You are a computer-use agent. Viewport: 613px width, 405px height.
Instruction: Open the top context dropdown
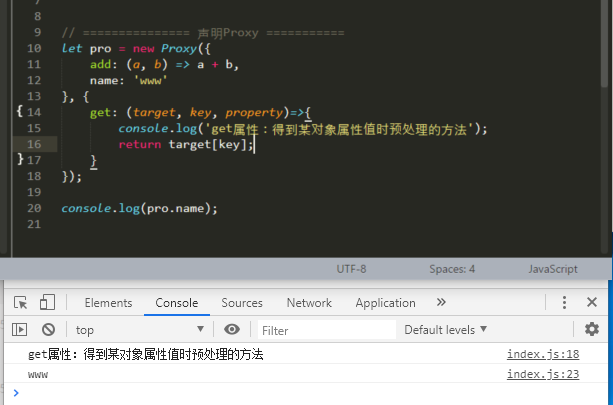(x=140, y=330)
